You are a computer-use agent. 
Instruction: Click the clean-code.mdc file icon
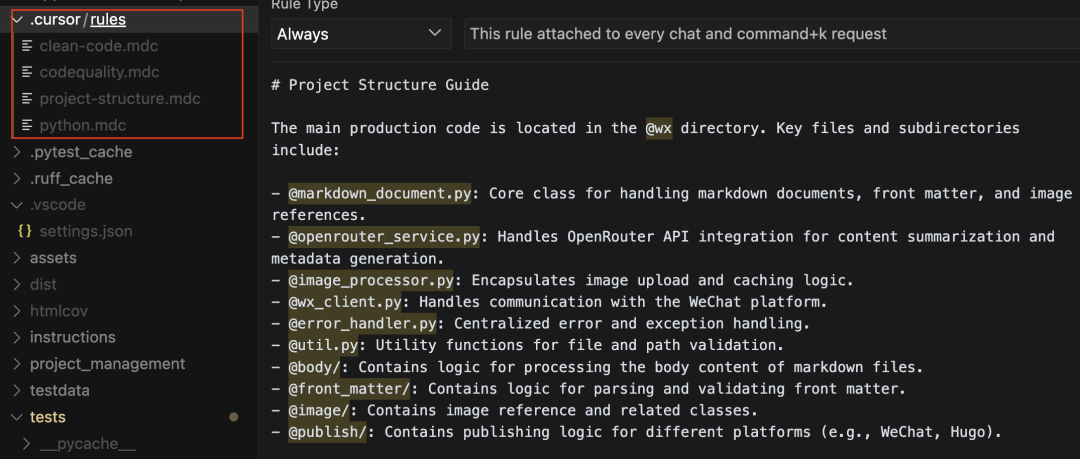pyautogui.click(x=28, y=46)
